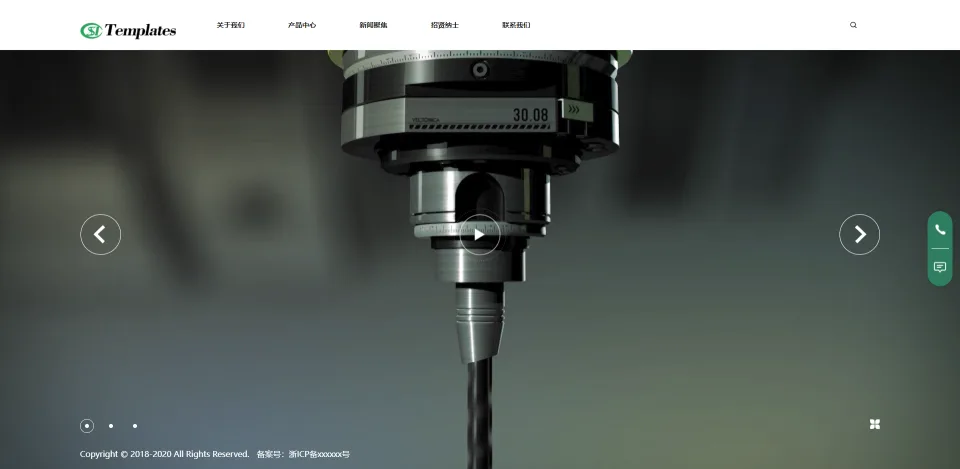Show the previous banner slide with left arrow

tap(100, 234)
